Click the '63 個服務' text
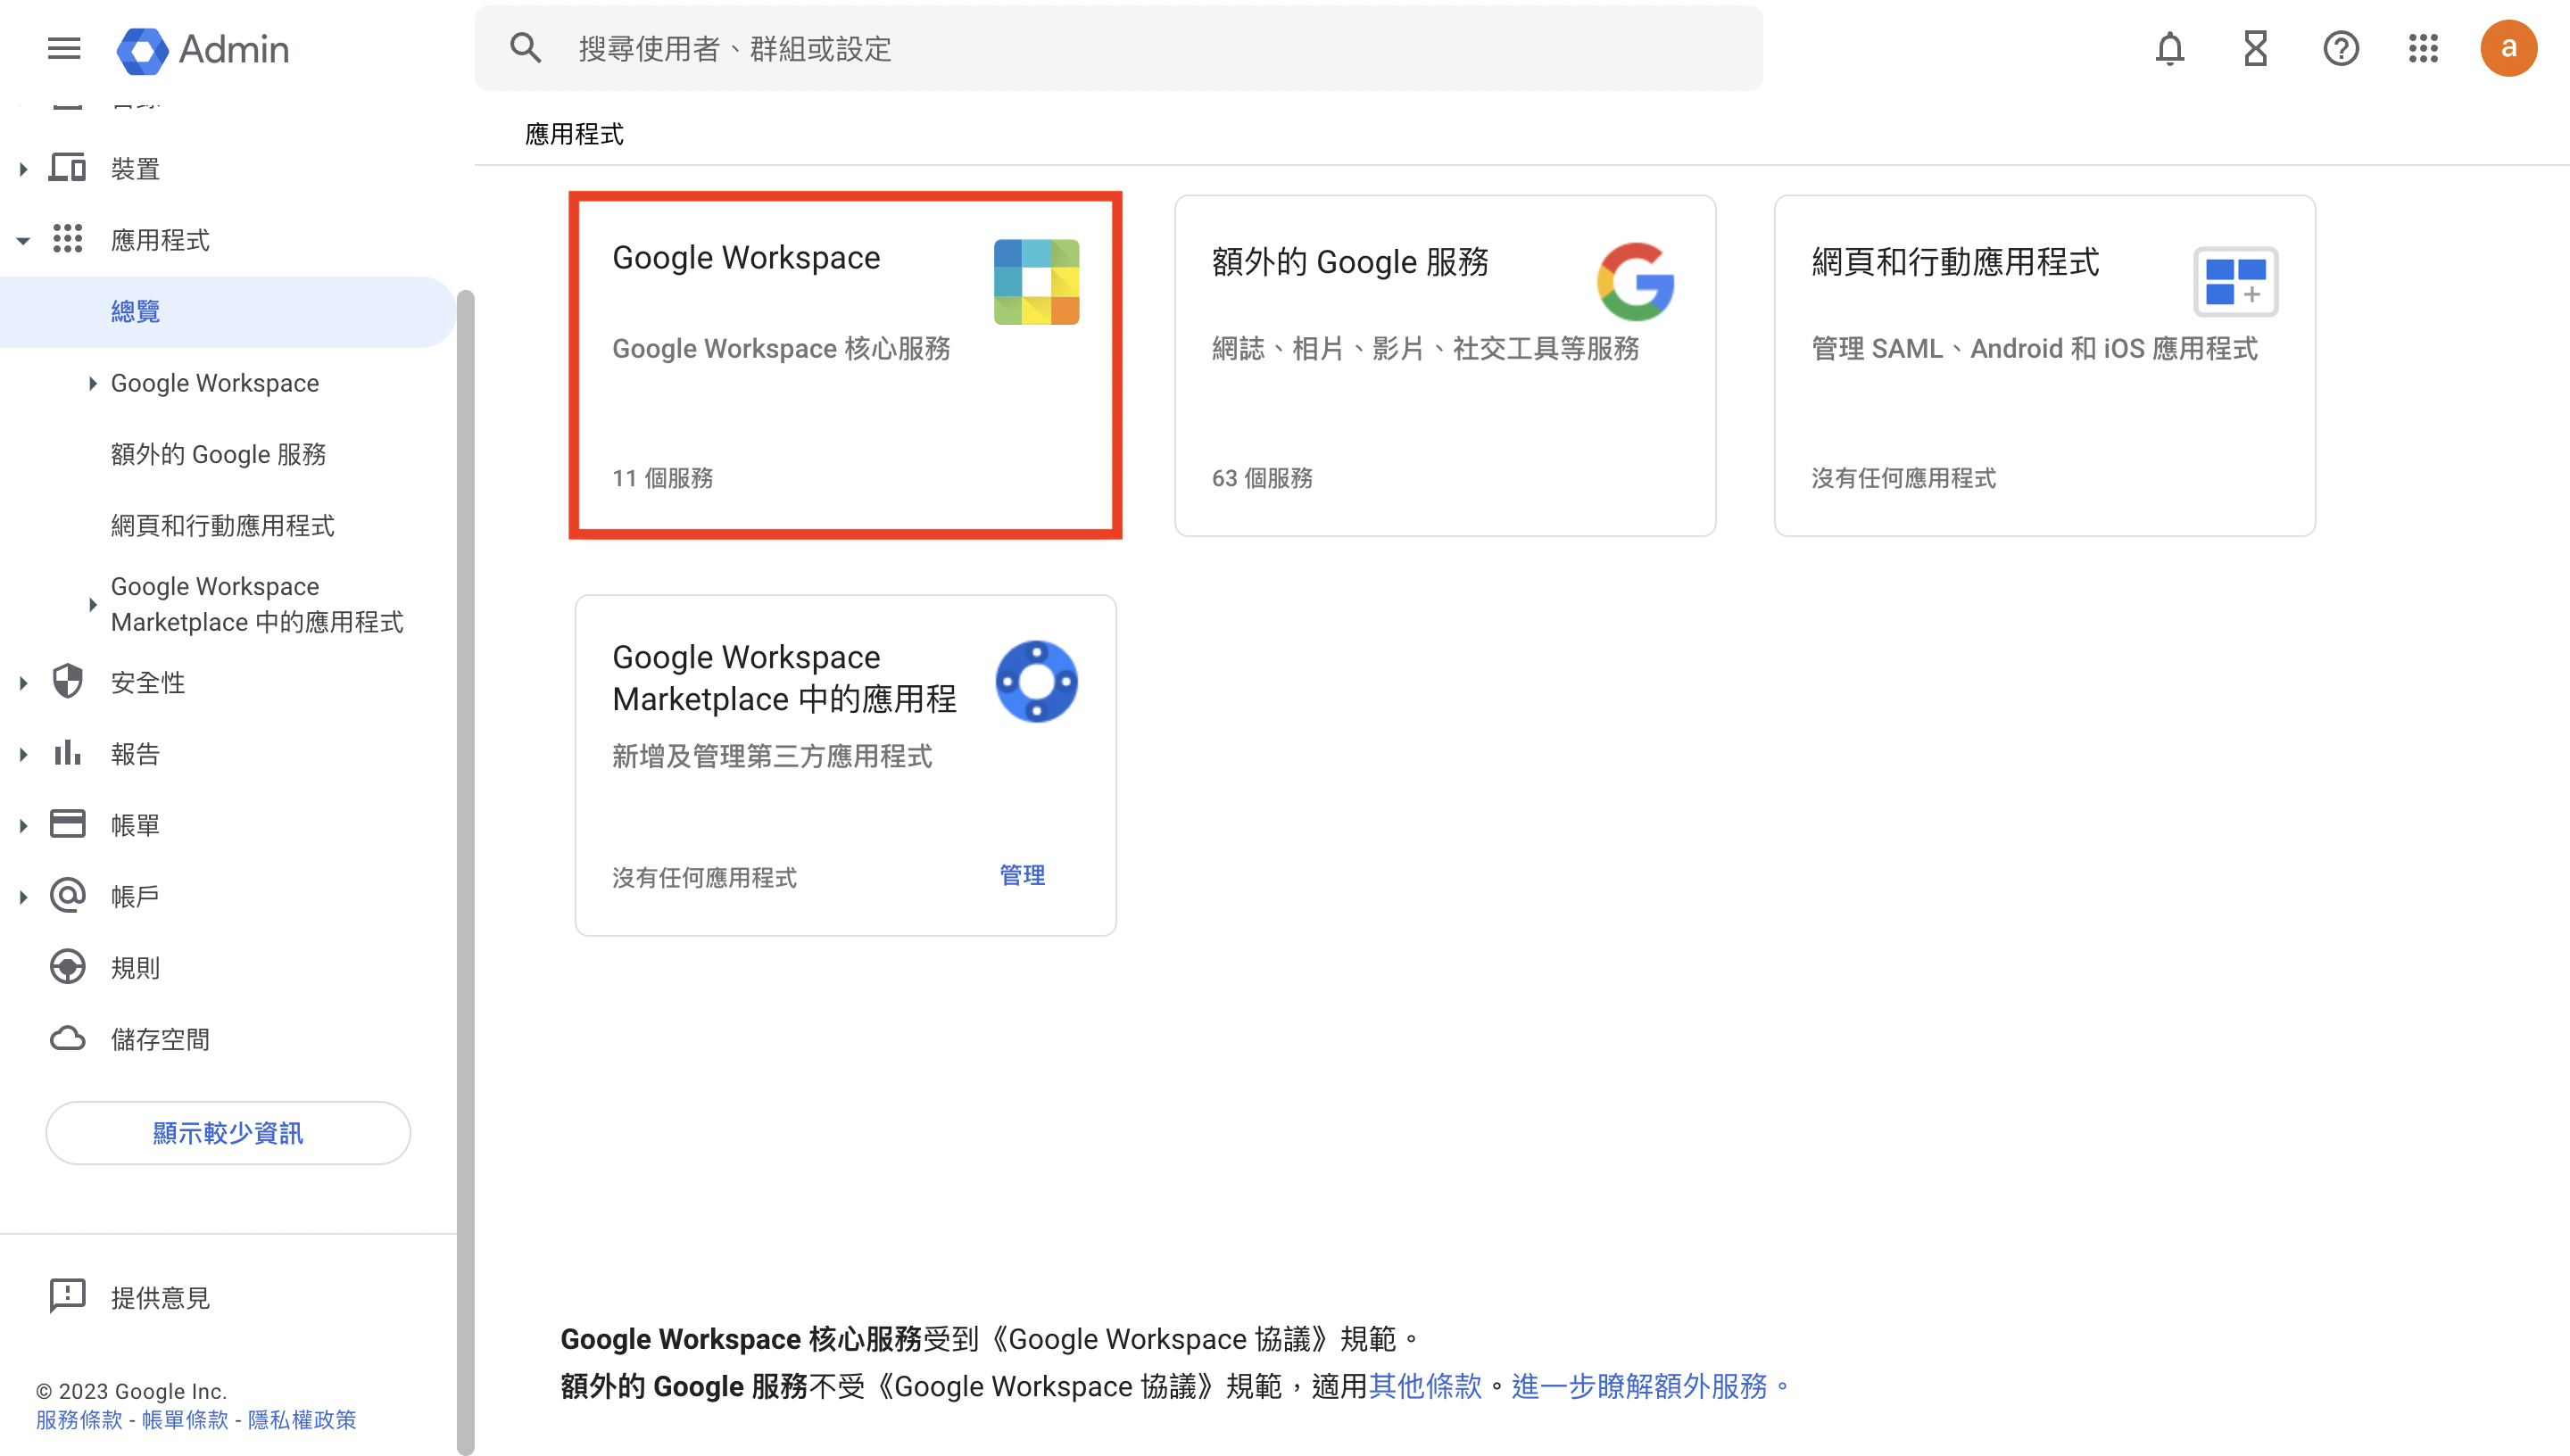This screenshot has height=1456, width=2570. coord(1262,478)
